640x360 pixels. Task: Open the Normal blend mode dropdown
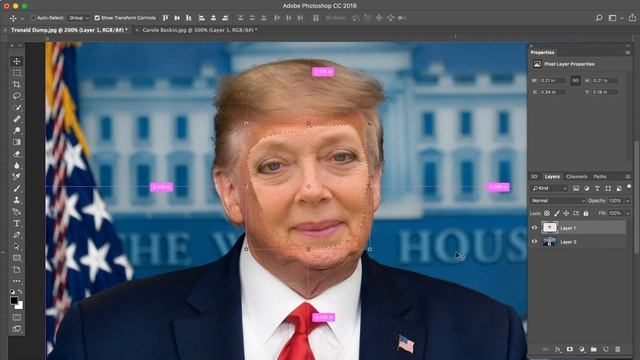pos(558,201)
